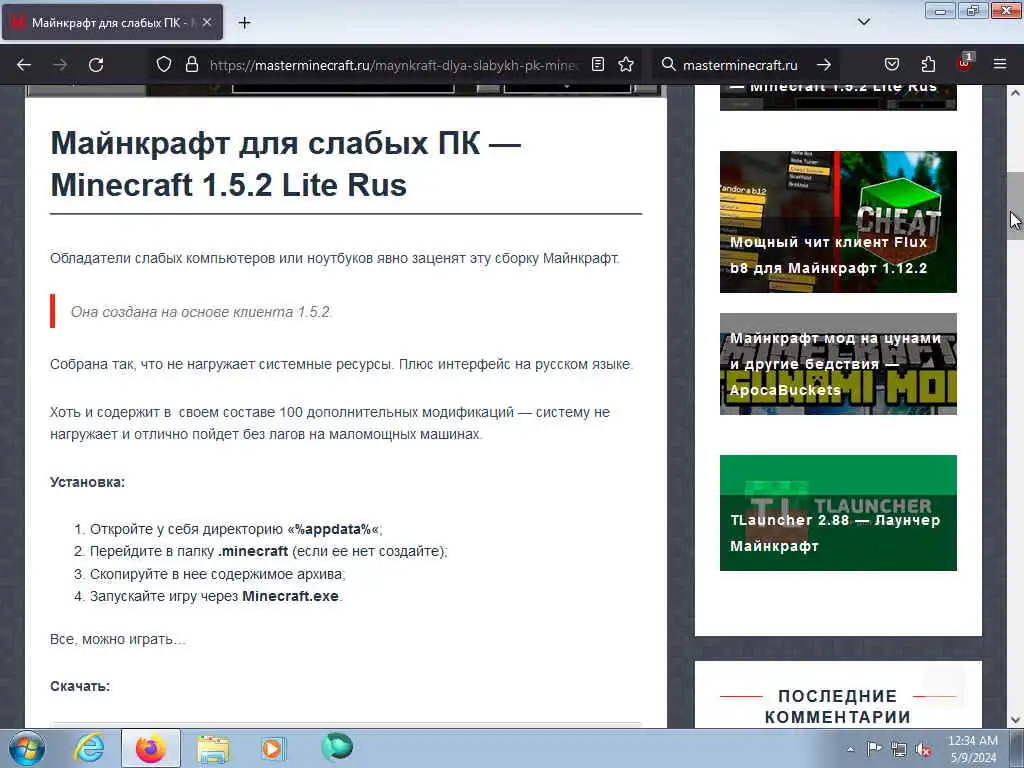Open the Firefox hamburger menu

click(x=1000, y=64)
